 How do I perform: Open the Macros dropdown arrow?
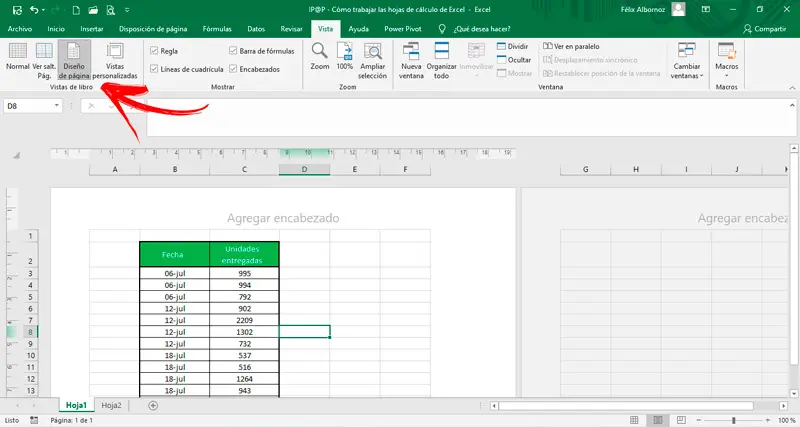point(727,76)
